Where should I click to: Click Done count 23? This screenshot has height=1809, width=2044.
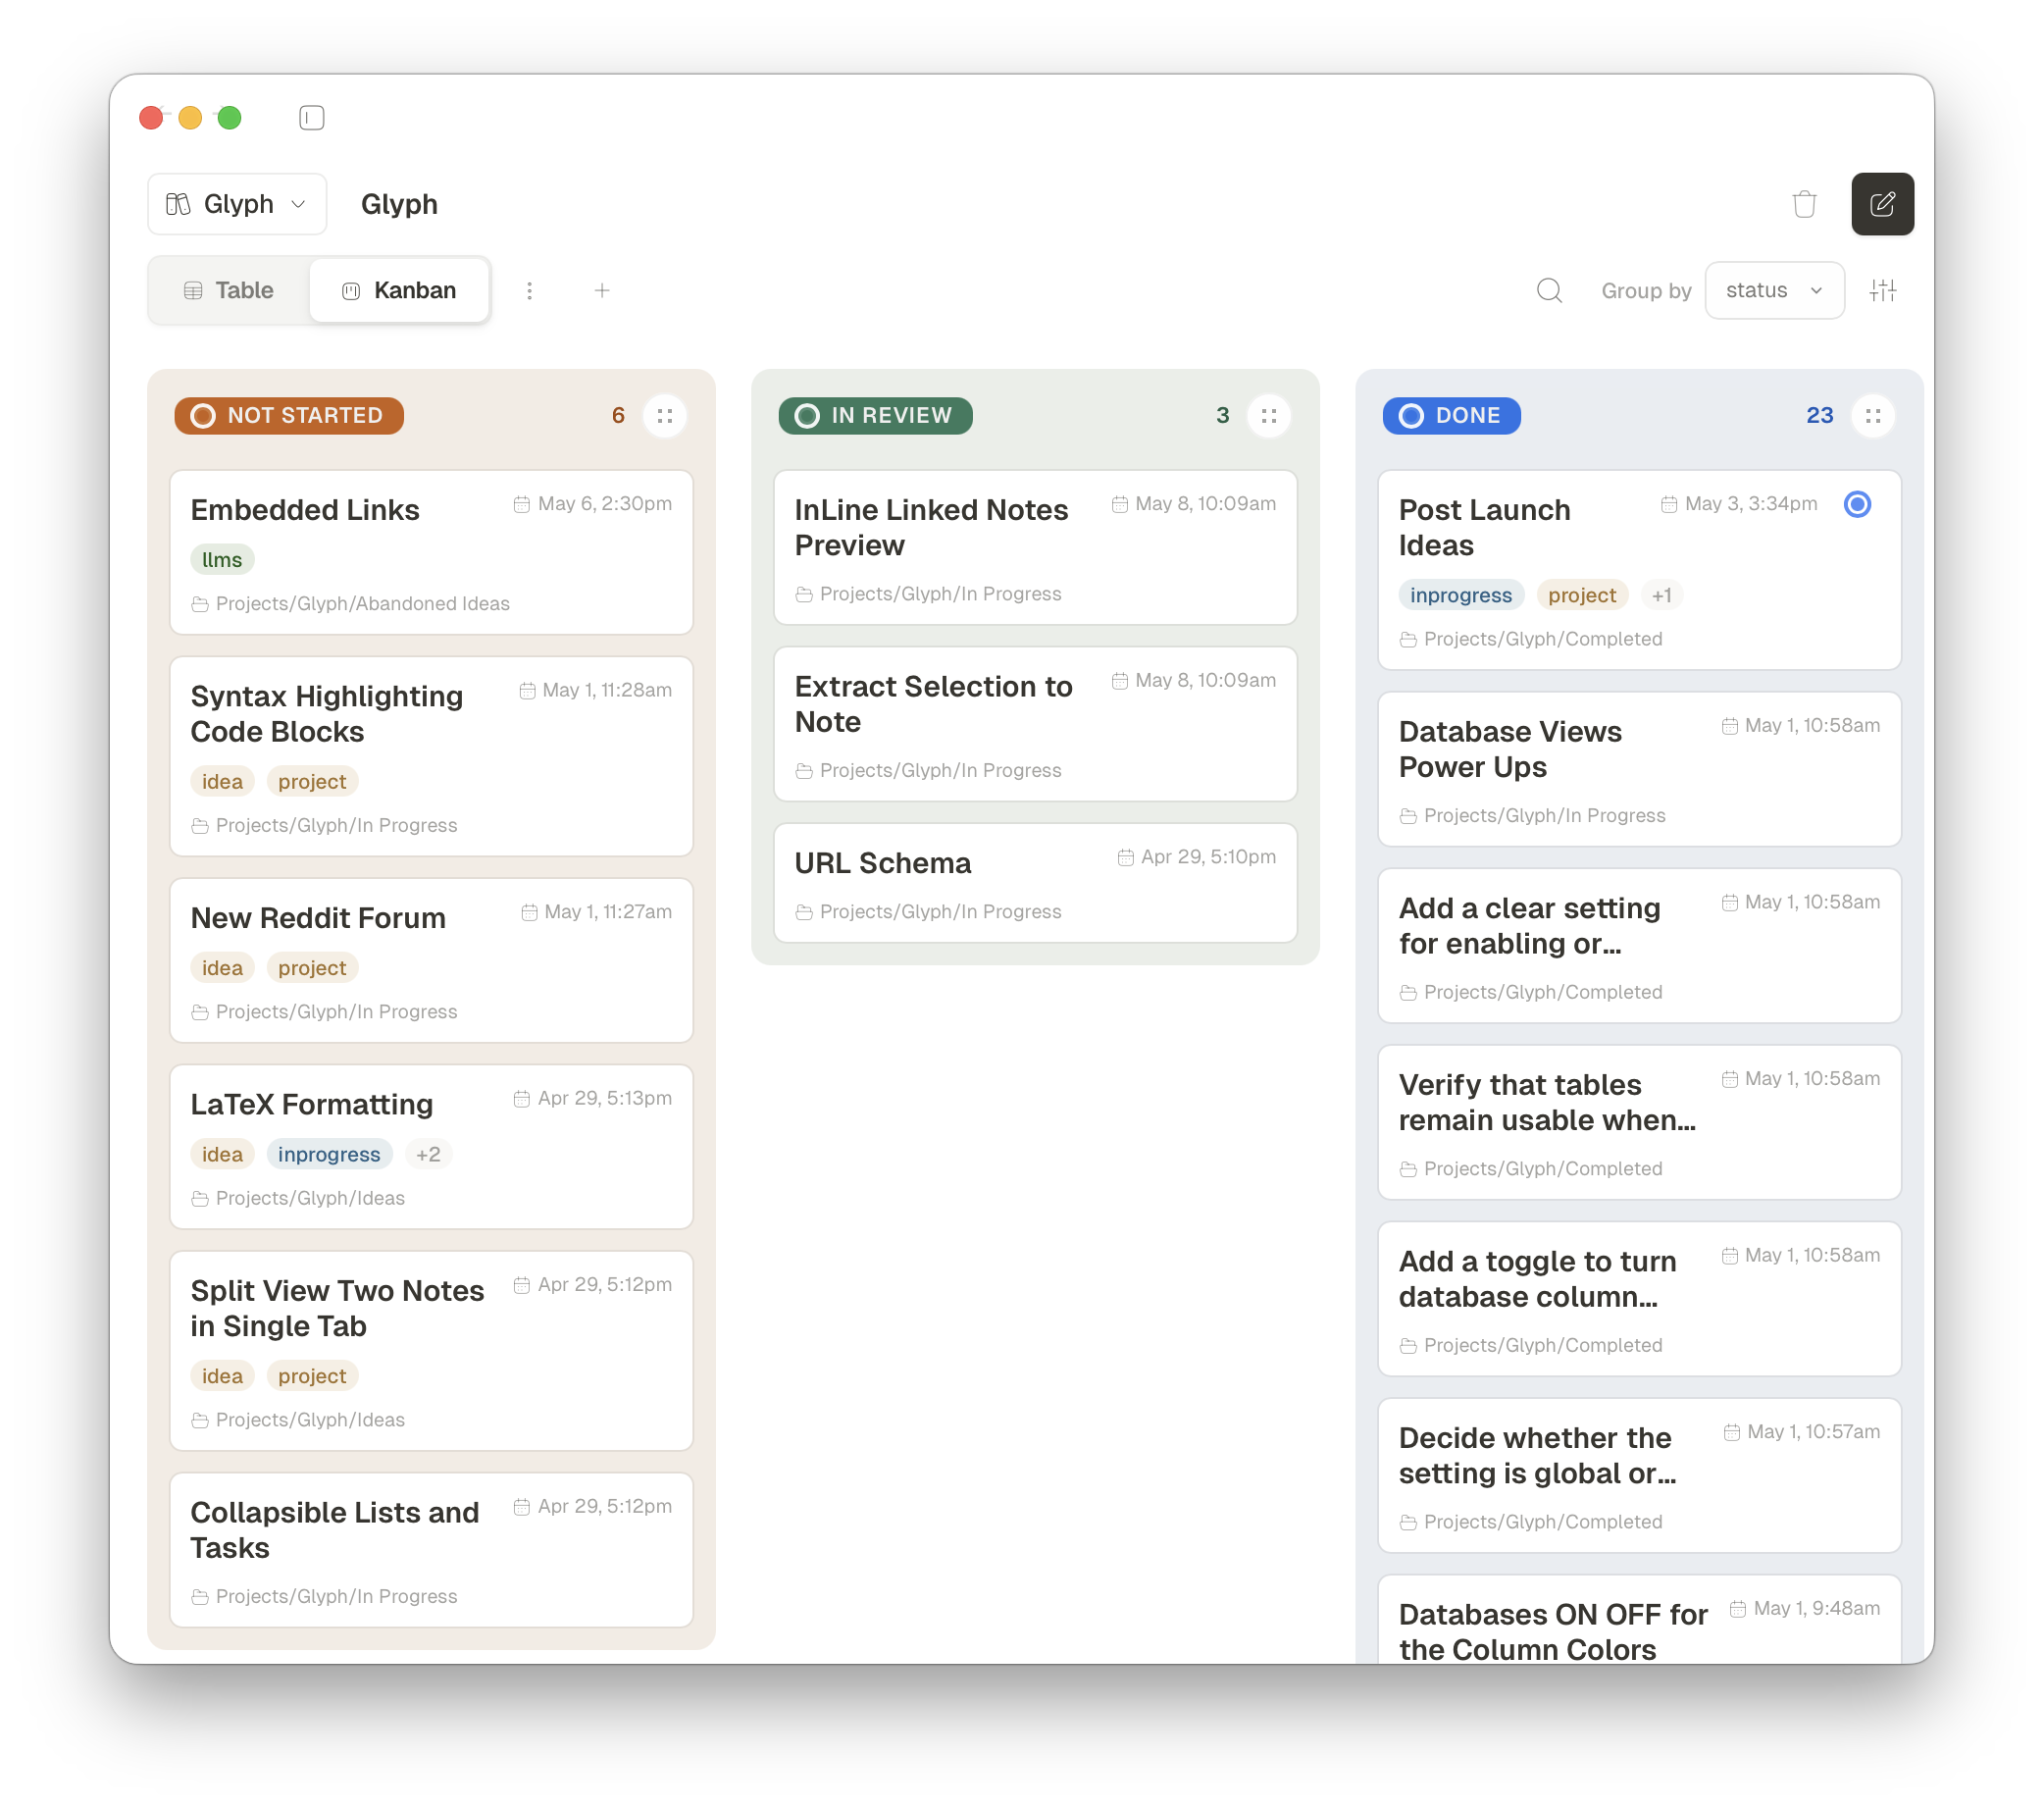[x=1819, y=416]
